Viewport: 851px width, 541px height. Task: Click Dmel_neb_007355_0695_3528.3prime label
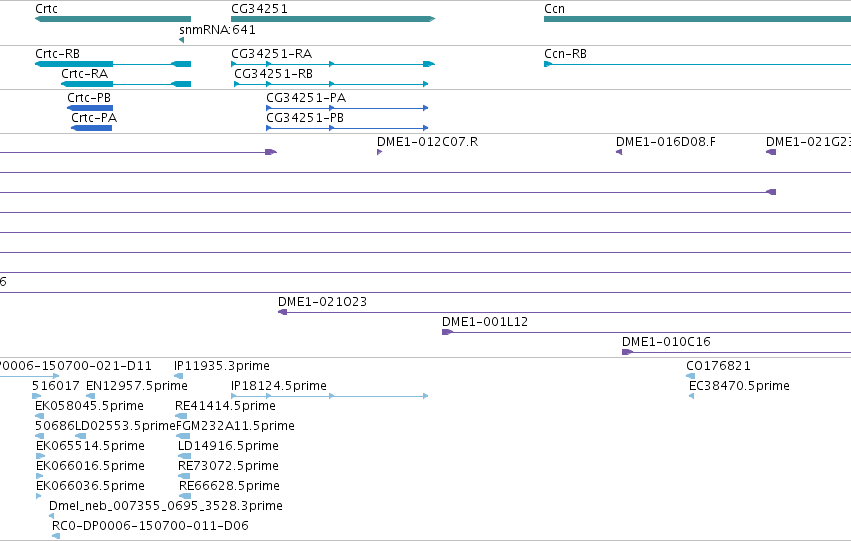click(166, 506)
